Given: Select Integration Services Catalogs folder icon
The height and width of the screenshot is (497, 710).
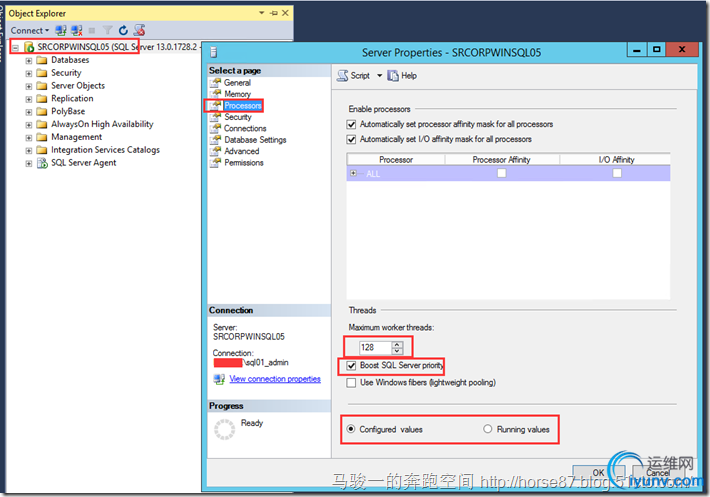Looking at the screenshot, I should [x=42, y=150].
